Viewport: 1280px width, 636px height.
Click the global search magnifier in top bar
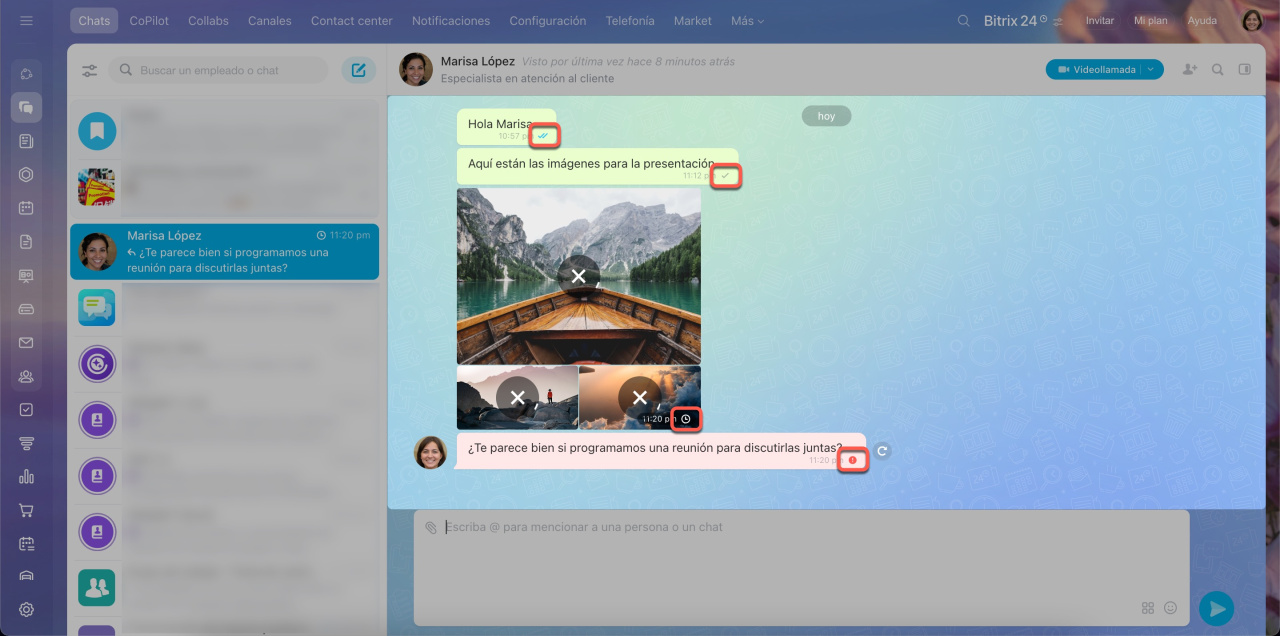pos(964,20)
